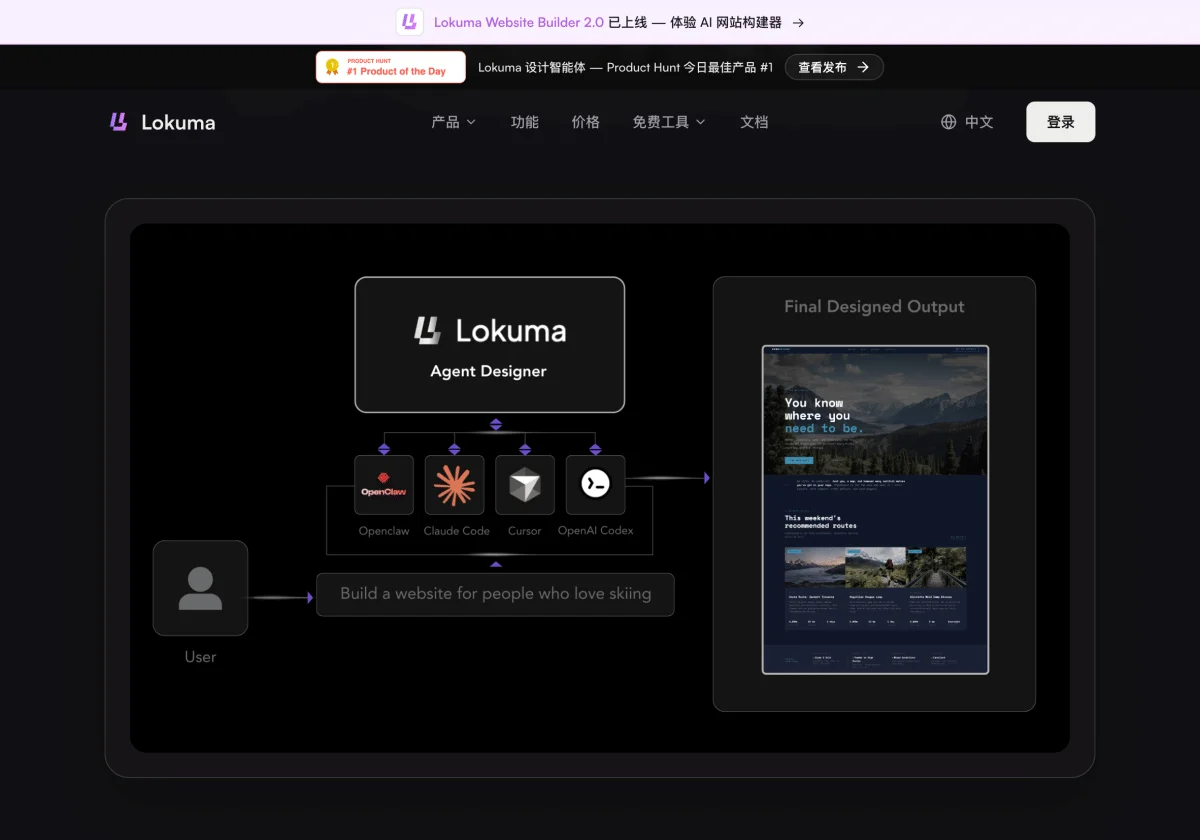Open the 文档 nav item
1200x840 pixels.
pyautogui.click(x=754, y=122)
